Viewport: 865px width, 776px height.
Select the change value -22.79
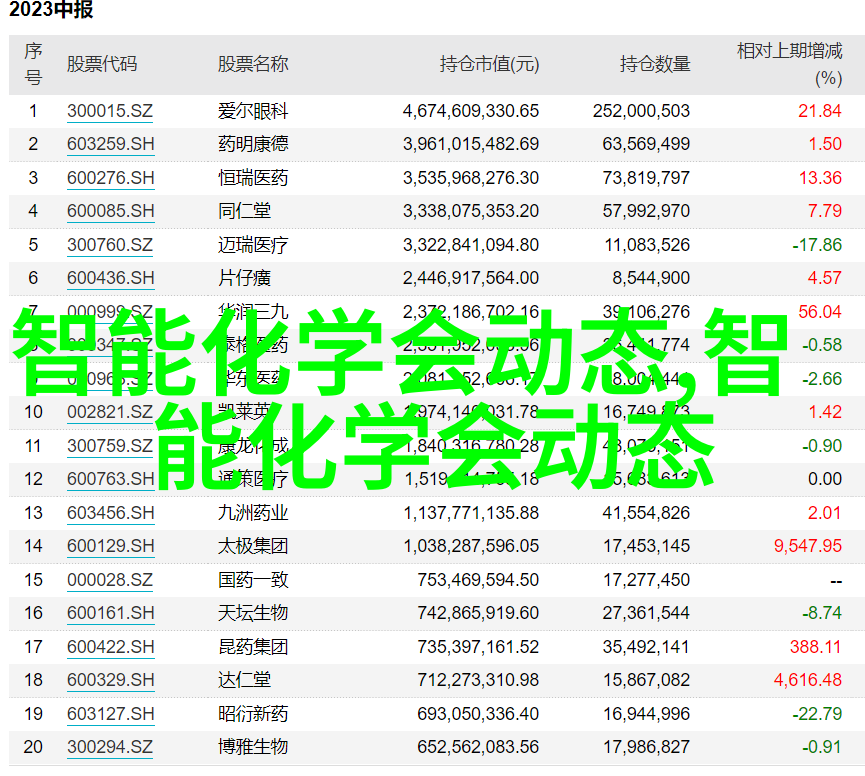pyautogui.click(x=817, y=714)
